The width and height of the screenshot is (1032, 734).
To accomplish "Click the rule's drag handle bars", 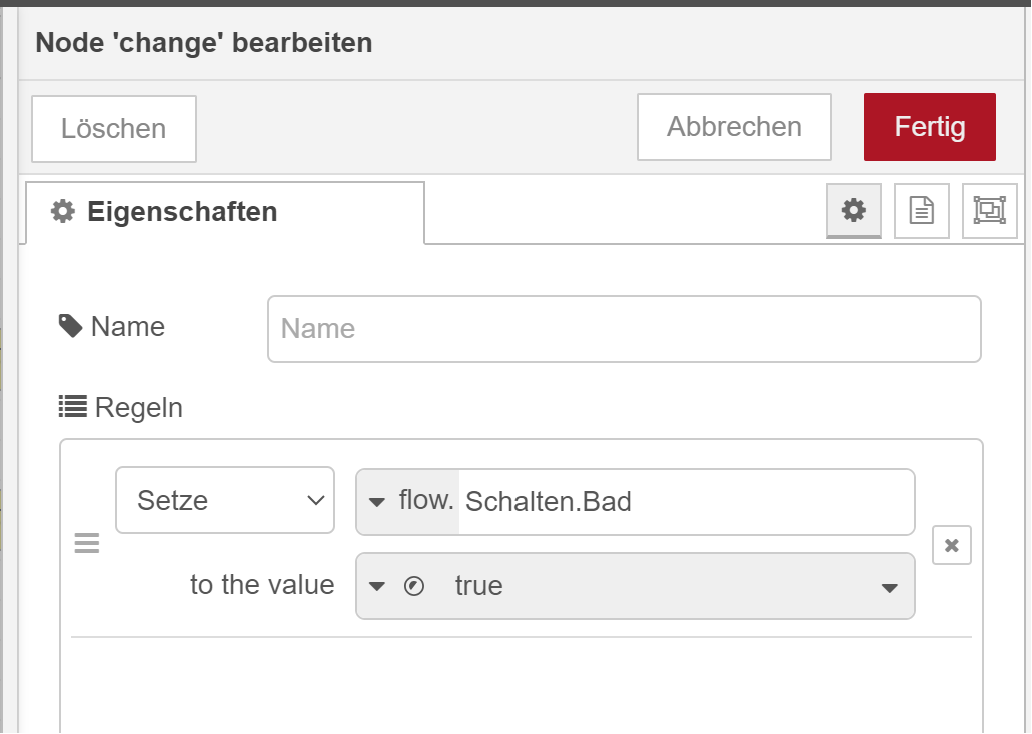I will click(87, 544).
